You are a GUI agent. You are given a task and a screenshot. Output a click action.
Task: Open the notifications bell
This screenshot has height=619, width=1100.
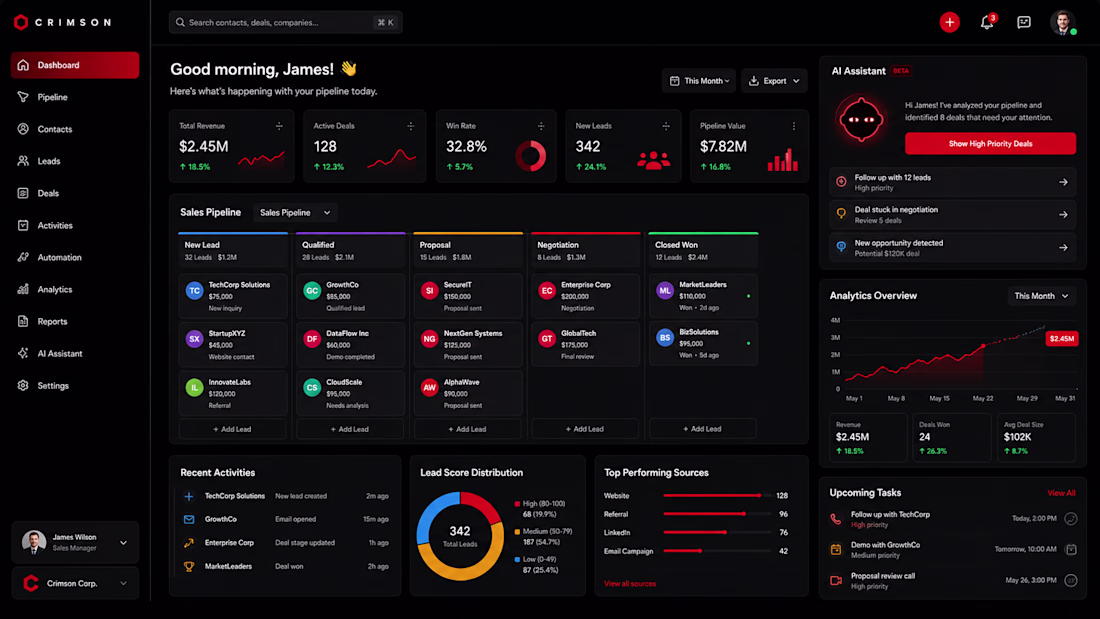(x=987, y=22)
